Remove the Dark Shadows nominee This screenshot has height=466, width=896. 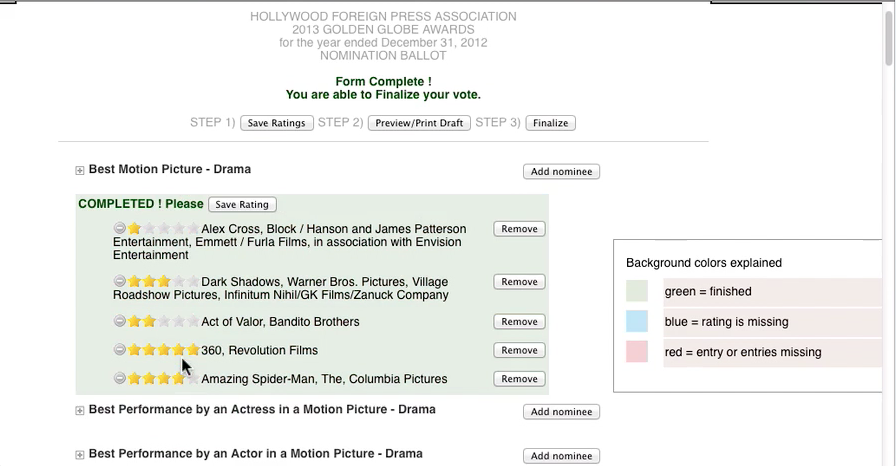pyautogui.click(x=519, y=282)
